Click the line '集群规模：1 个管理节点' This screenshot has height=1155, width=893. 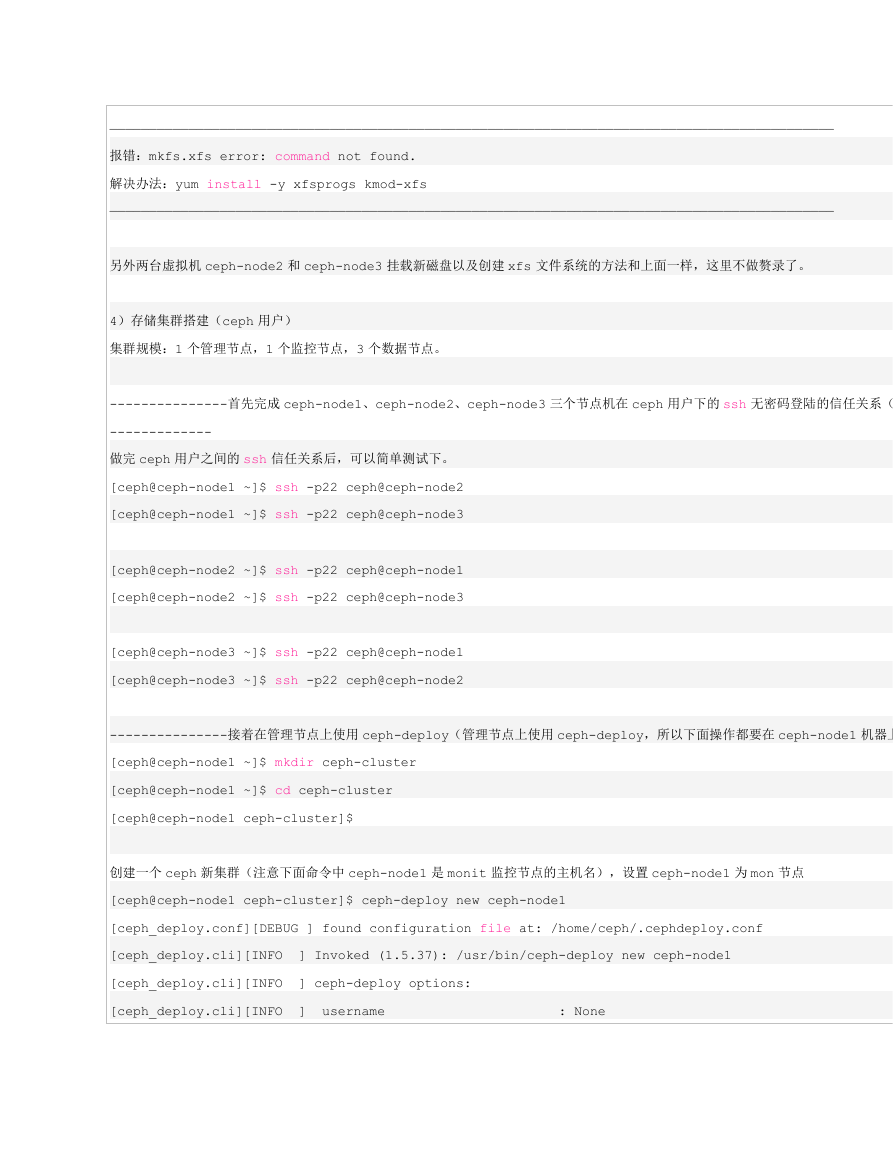(276, 348)
